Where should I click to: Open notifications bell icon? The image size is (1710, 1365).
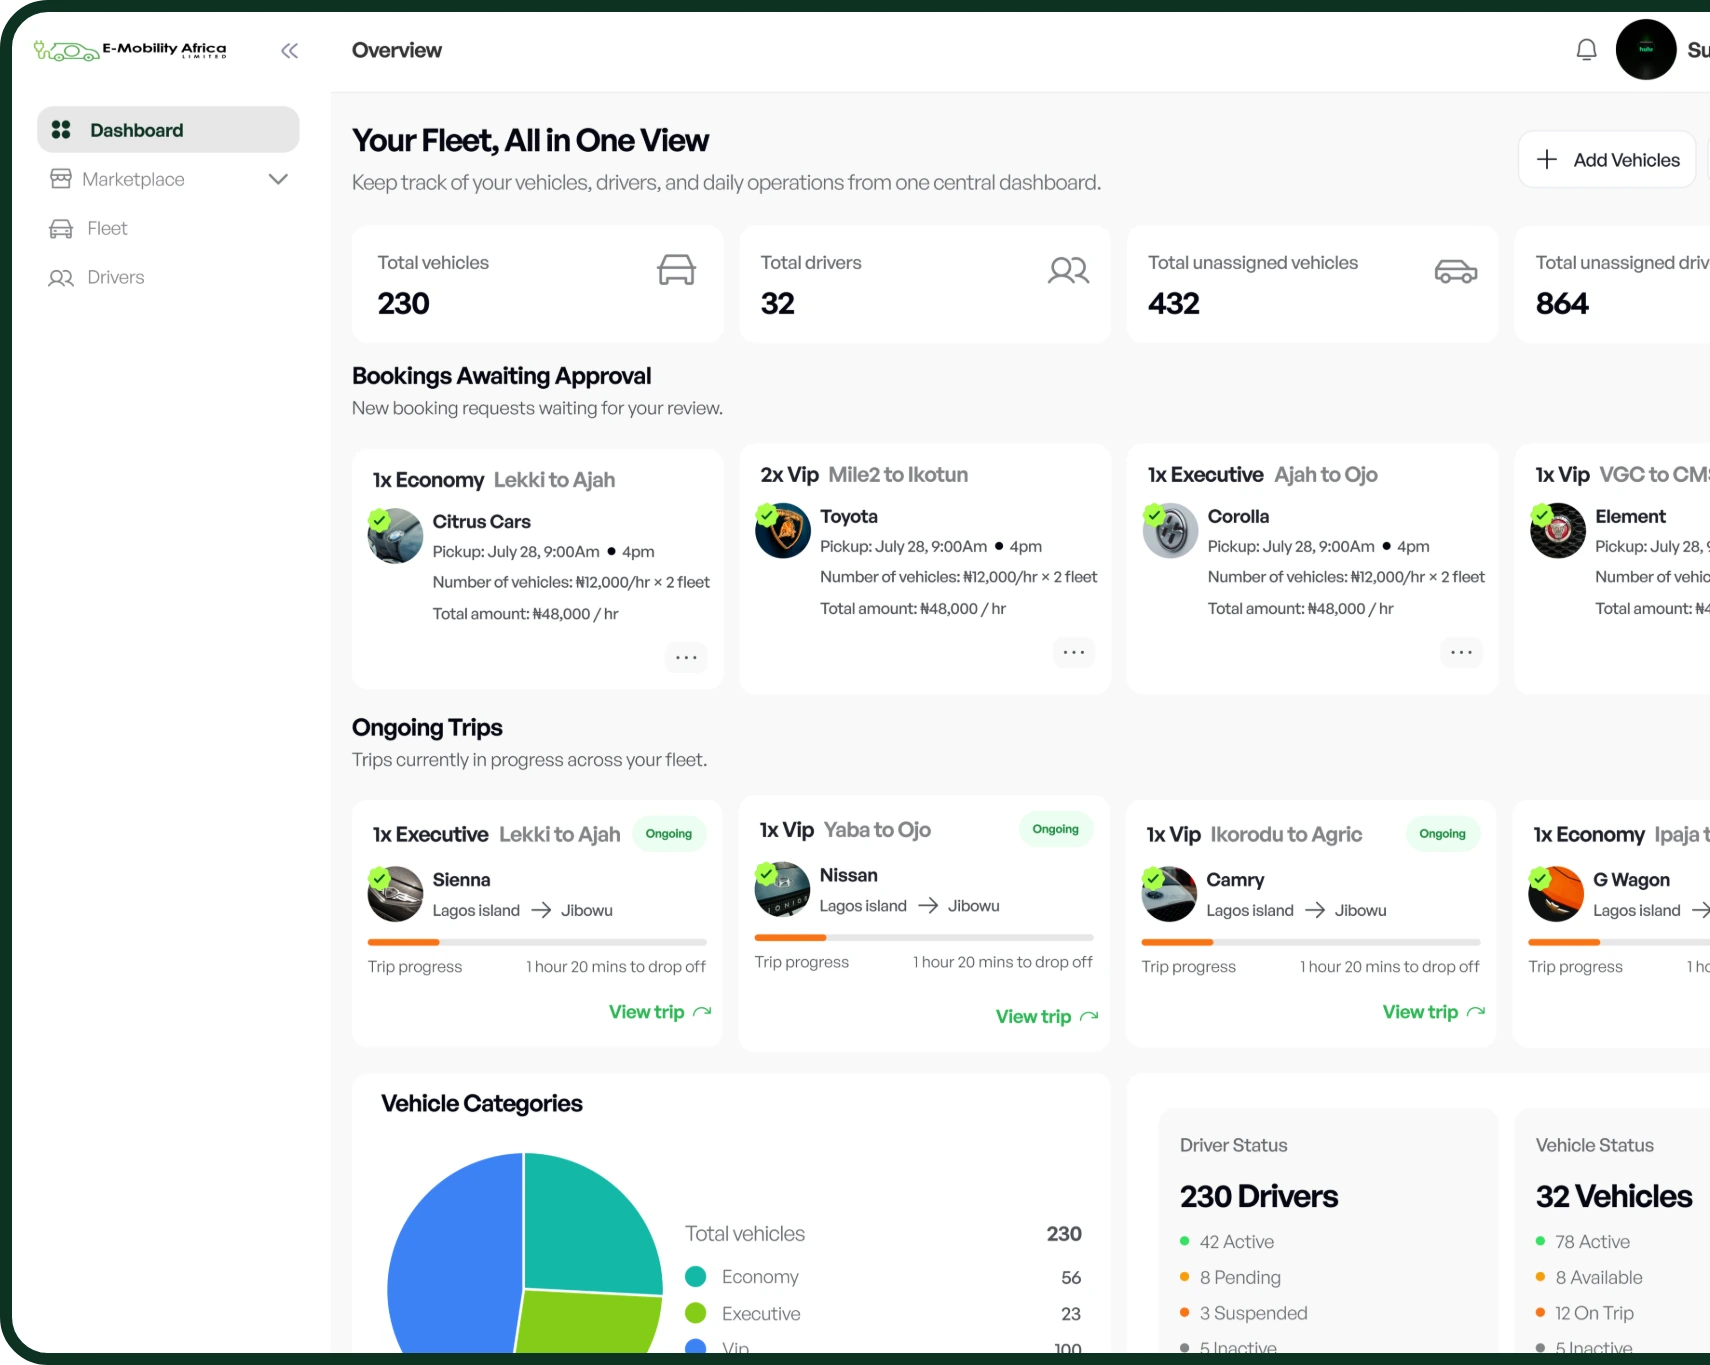(x=1586, y=50)
